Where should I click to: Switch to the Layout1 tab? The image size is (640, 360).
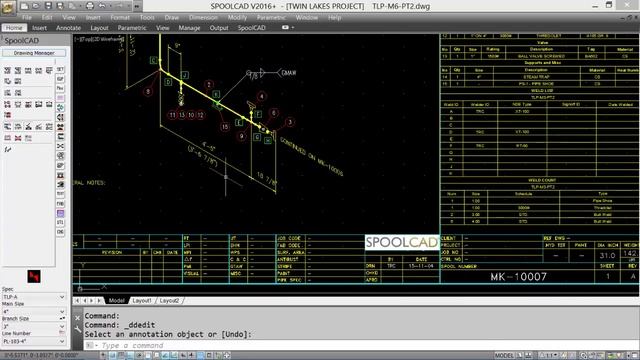pos(142,300)
